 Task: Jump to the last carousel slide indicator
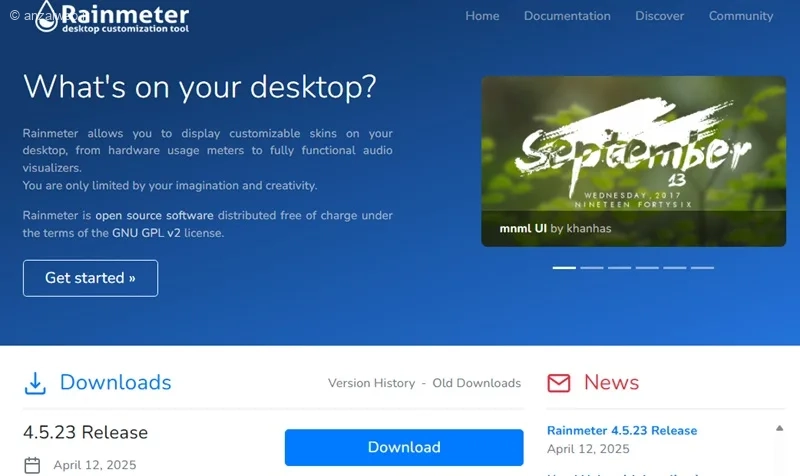point(702,268)
